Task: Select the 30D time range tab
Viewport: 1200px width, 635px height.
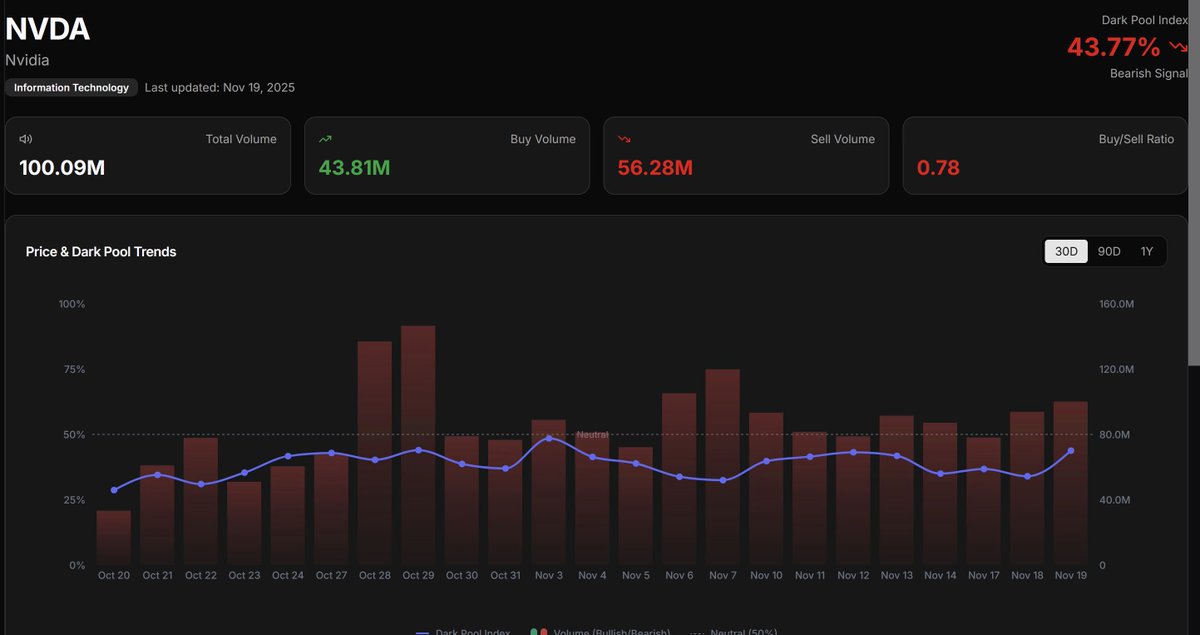Action: click(x=1067, y=251)
